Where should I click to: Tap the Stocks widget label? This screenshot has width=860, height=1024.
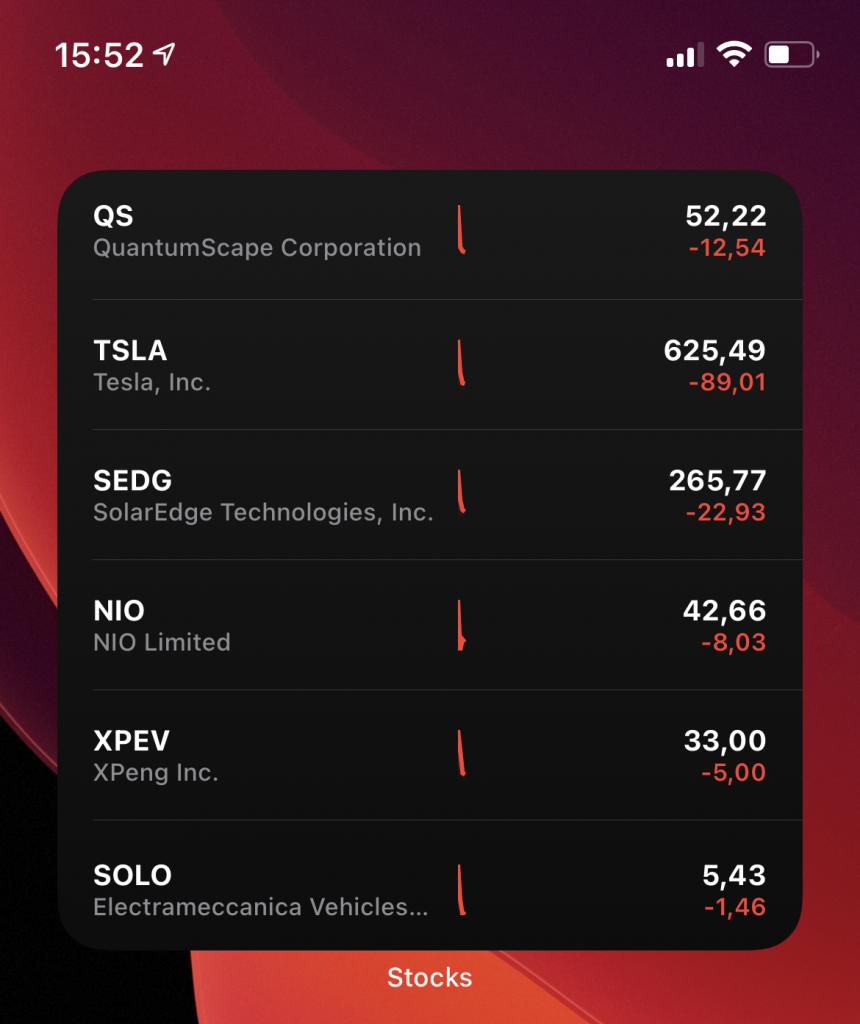(x=430, y=978)
